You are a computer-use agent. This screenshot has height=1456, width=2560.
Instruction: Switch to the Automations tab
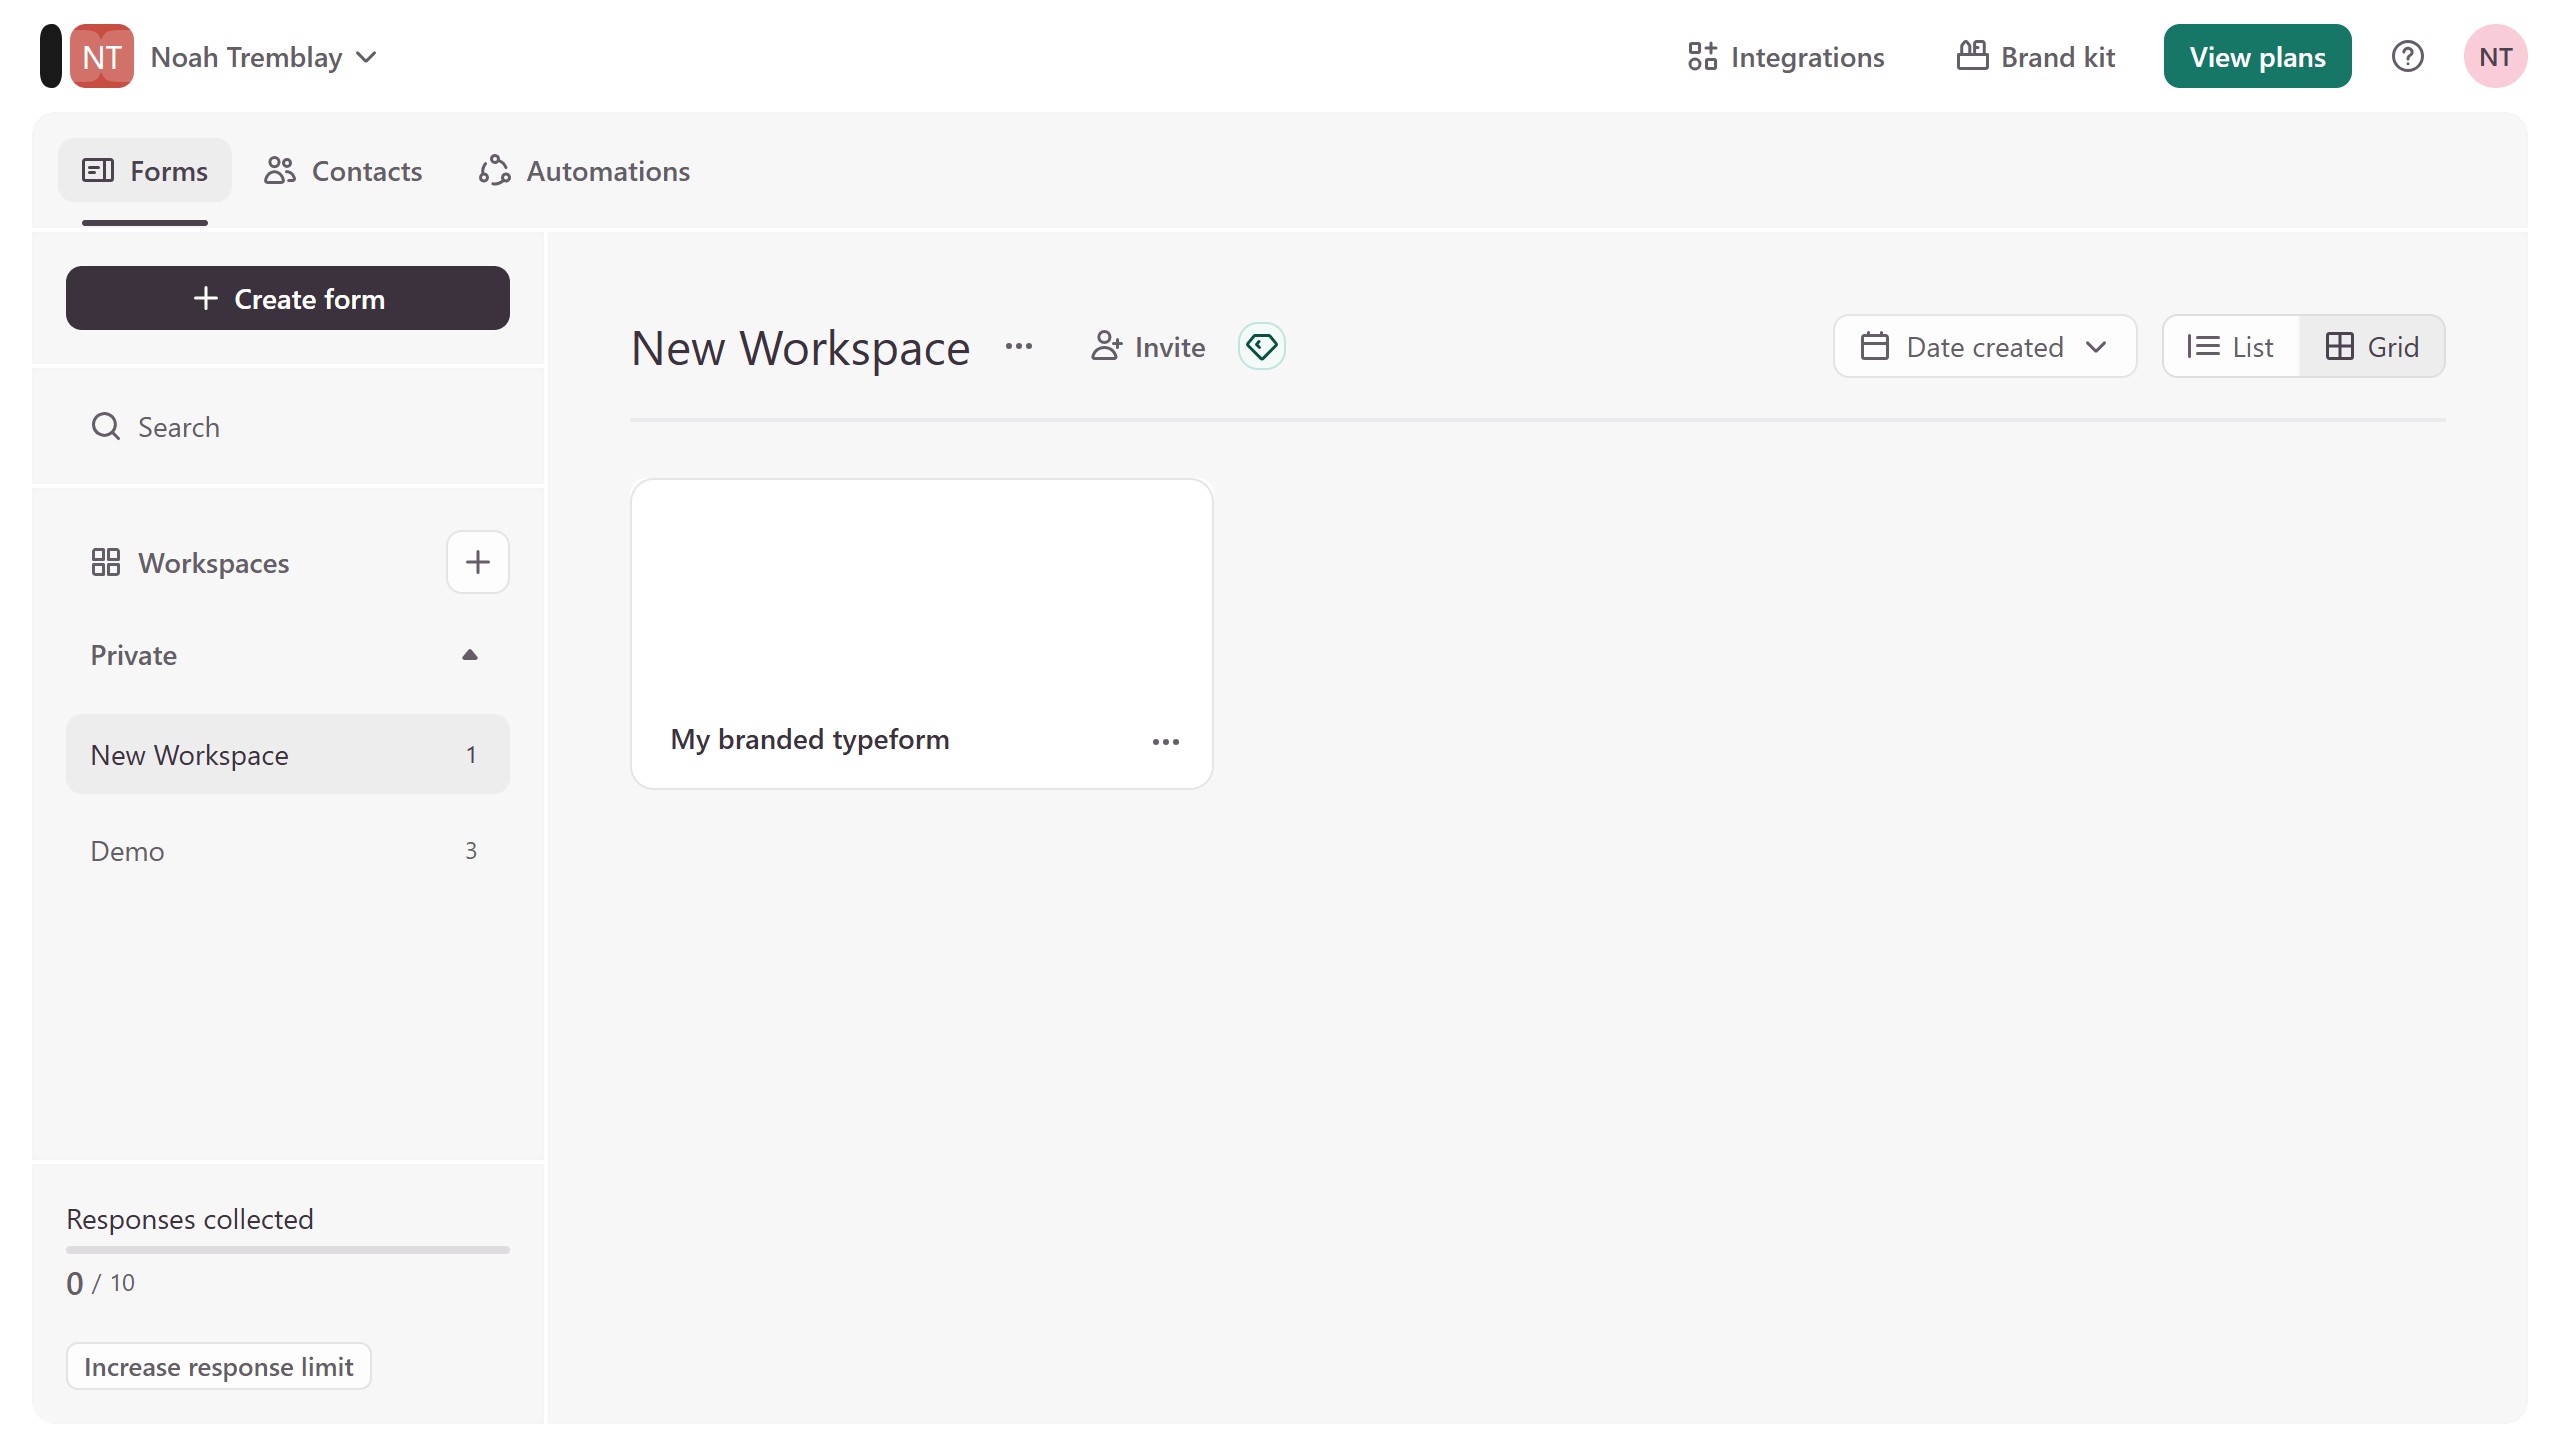(584, 171)
